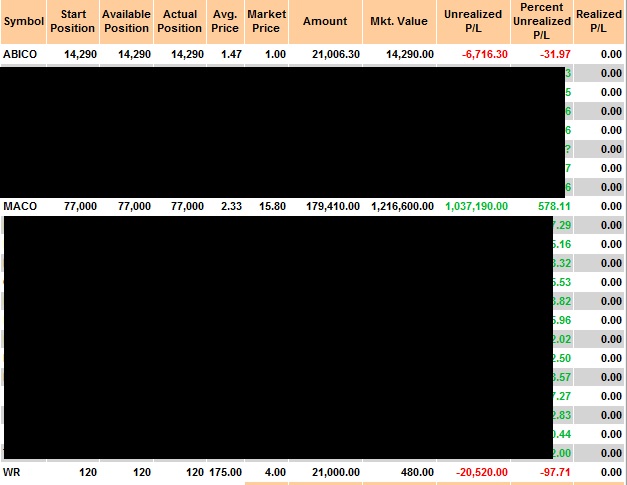Viewport: 627px width, 485px height.
Task: Click WR market price 4.00
Action: [x=276, y=472]
